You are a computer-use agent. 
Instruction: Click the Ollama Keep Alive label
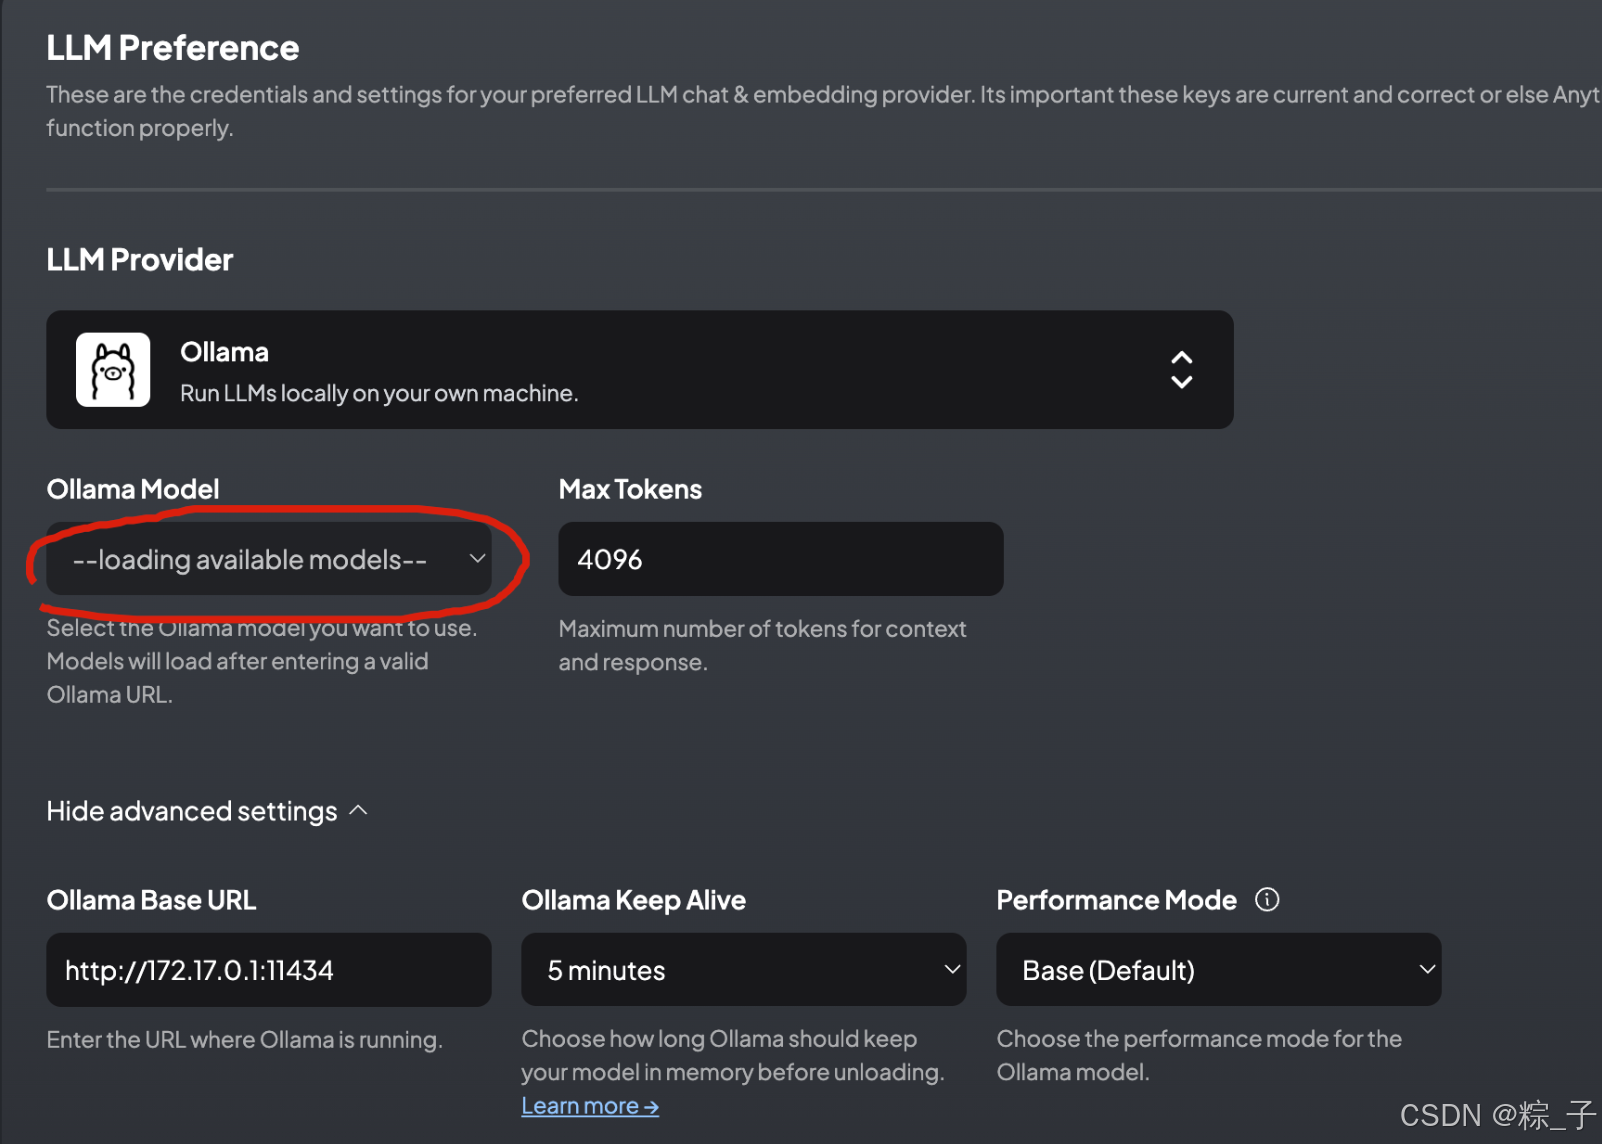coord(633,900)
